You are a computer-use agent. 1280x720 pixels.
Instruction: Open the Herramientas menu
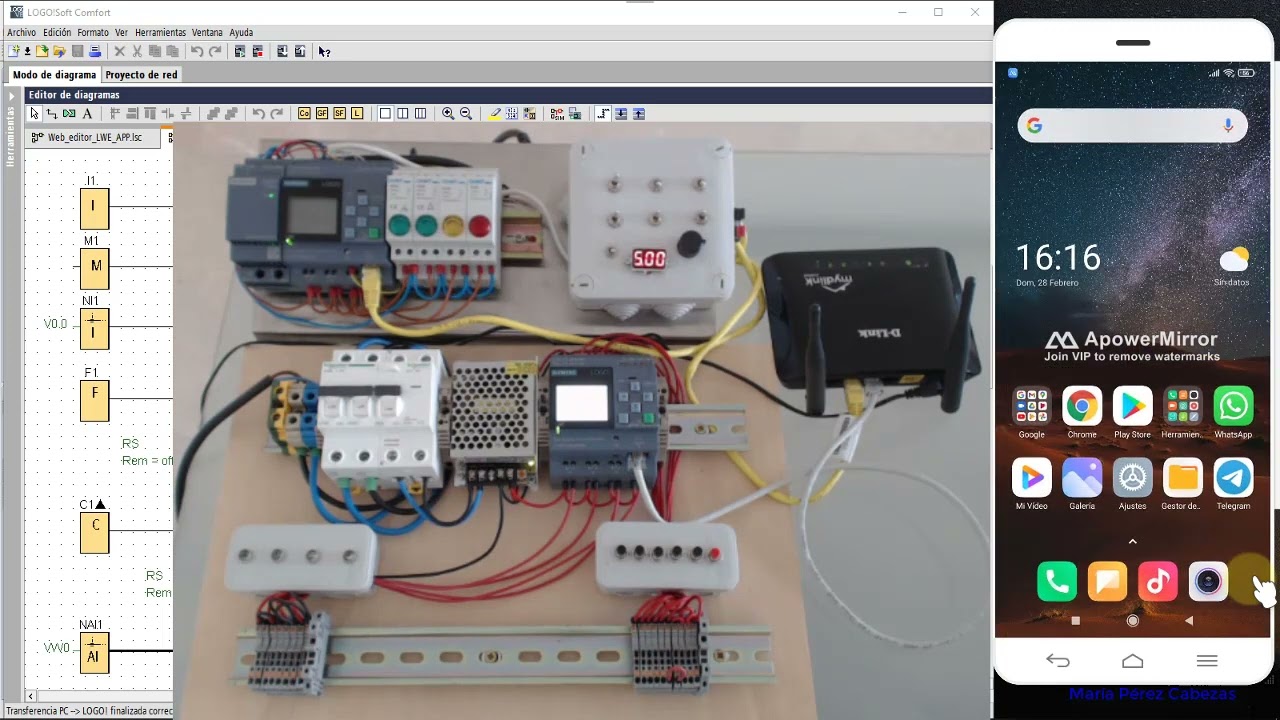coord(160,32)
